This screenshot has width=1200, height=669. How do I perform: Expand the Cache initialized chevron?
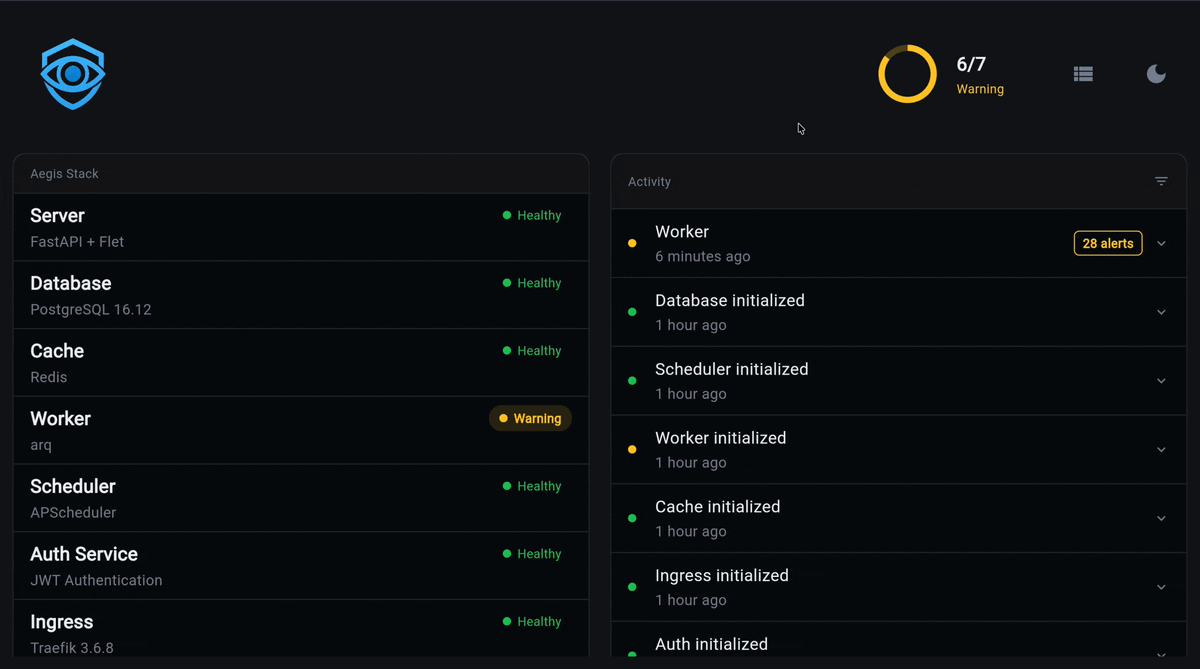(1161, 518)
